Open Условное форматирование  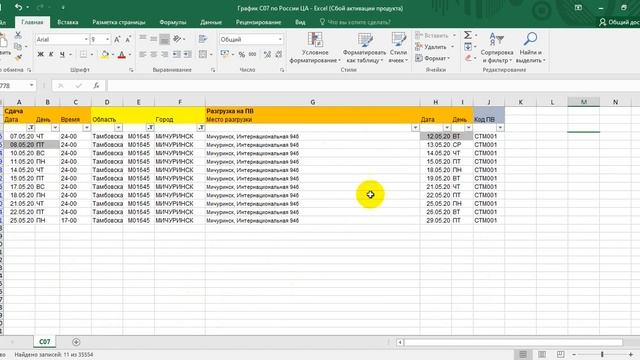click(315, 48)
